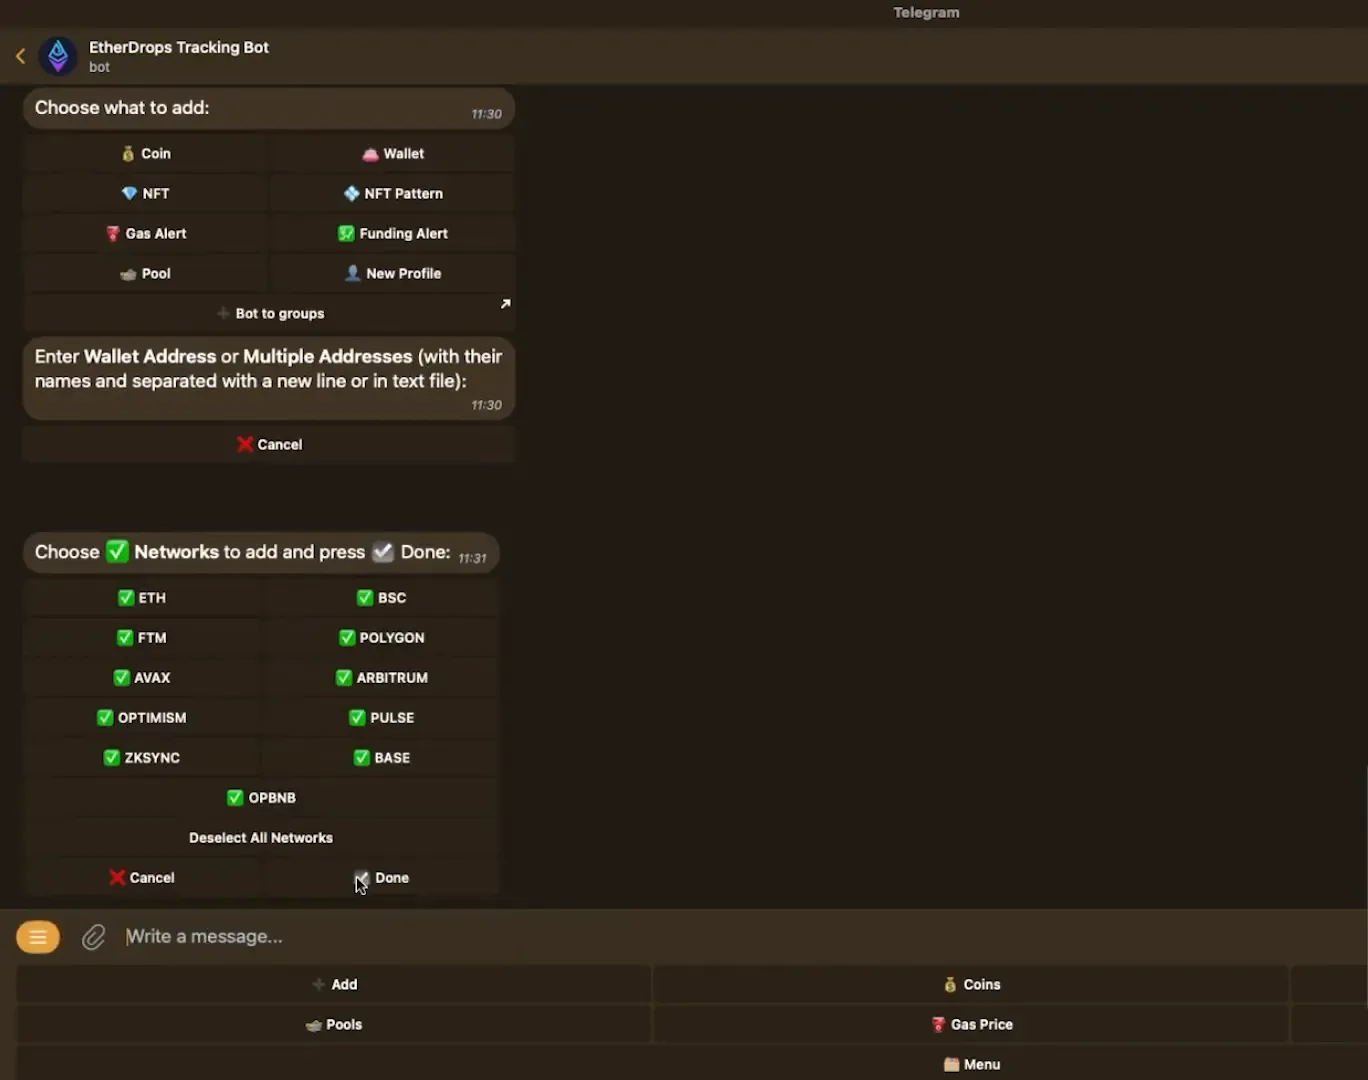Check Gas Price from bot keyboard

971,1024
